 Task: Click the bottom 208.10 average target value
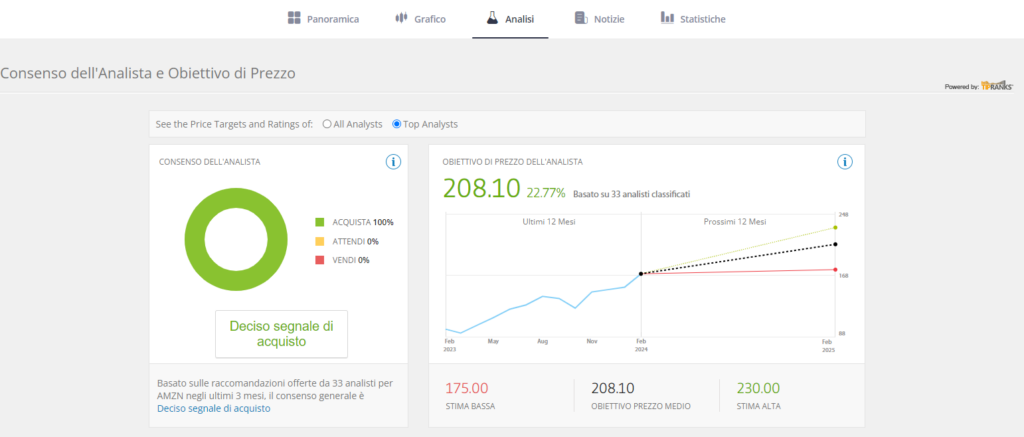pos(613,388)
